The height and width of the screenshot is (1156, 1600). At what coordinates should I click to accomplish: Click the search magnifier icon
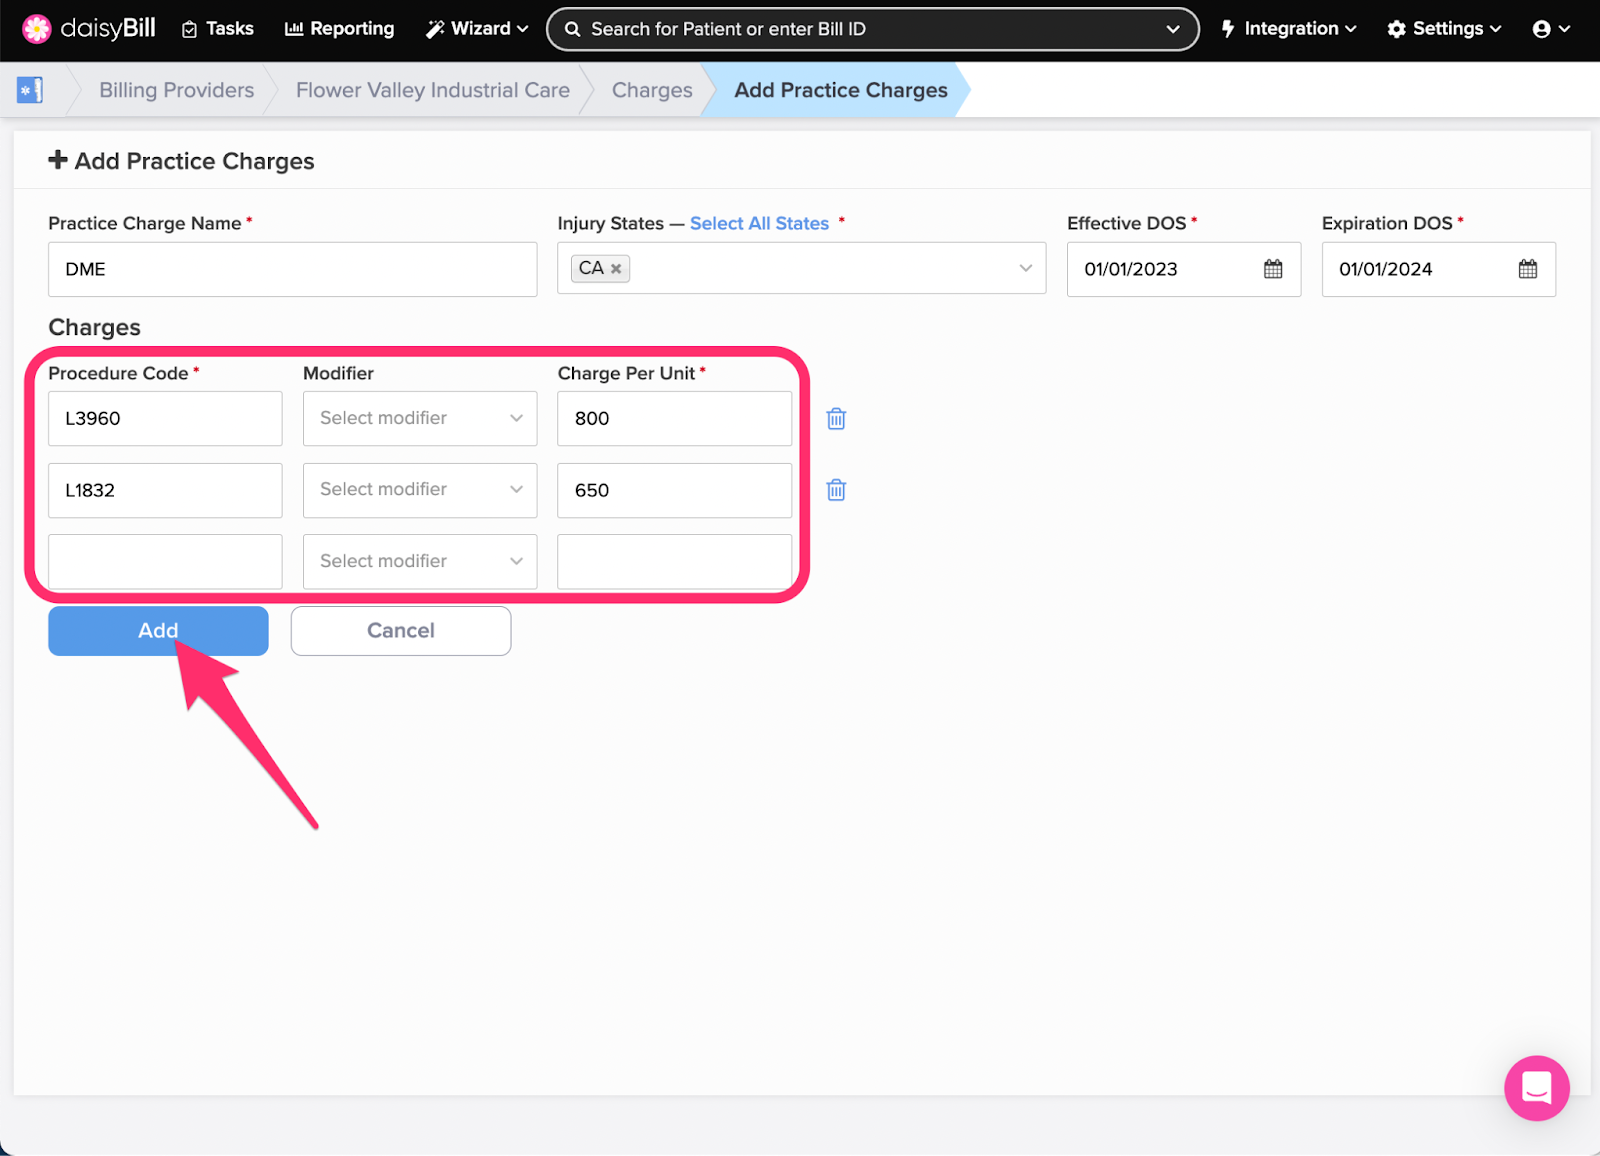(x=573, y=29)
